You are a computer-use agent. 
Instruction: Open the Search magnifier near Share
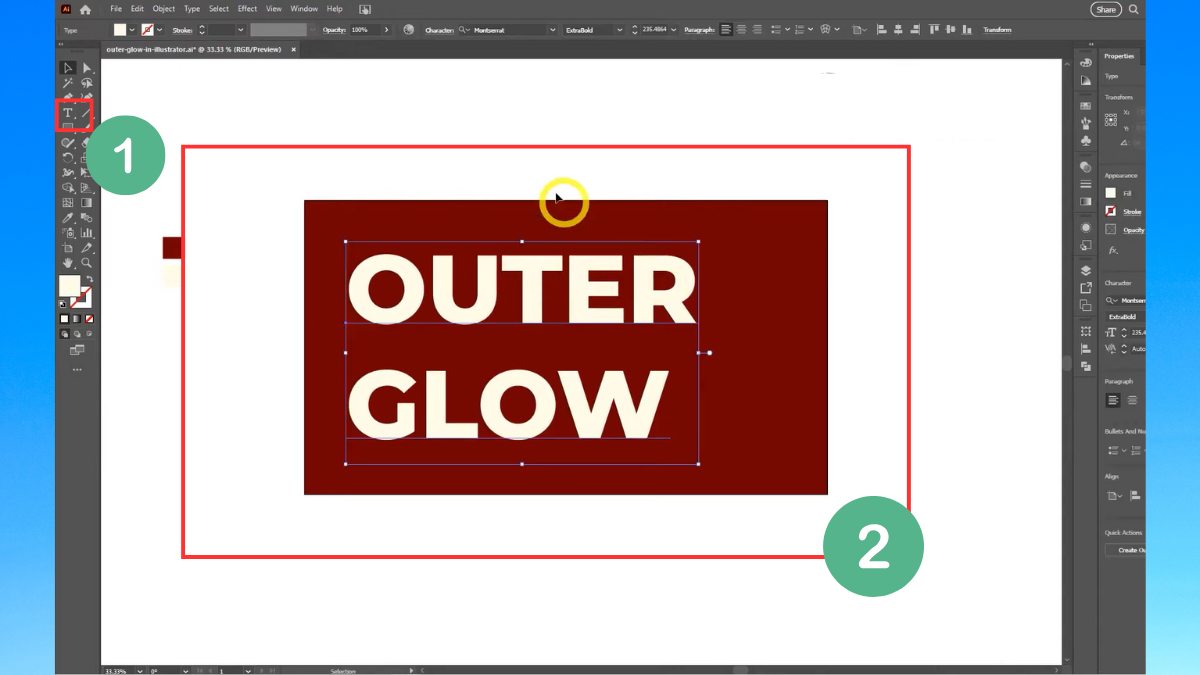[x=1133, y=9]
